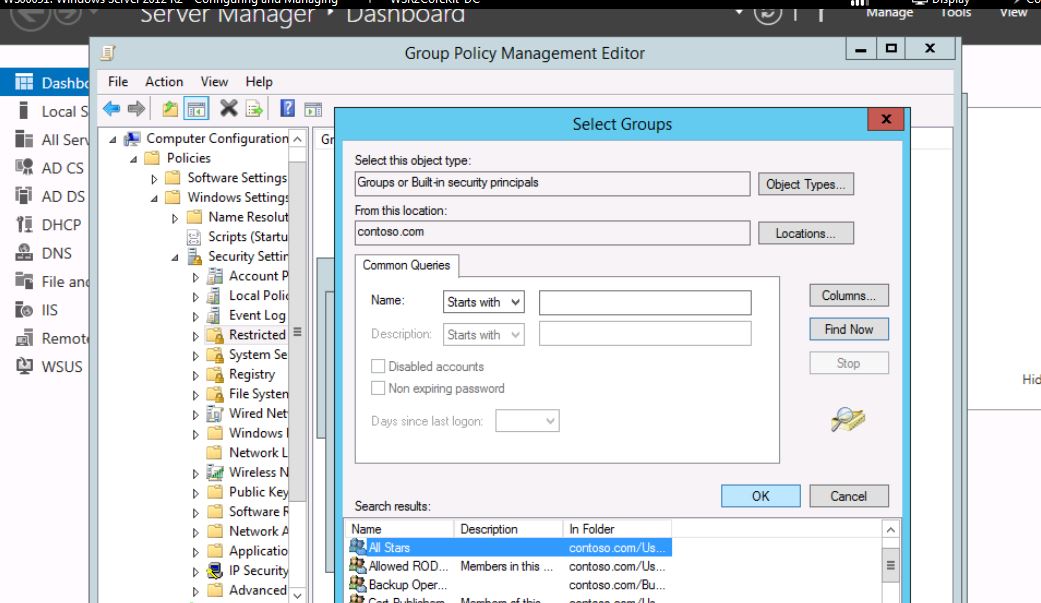The image size is (1041, 603).
Task: Click the Server Manager notifications flag icon
Action: (821, 13)
